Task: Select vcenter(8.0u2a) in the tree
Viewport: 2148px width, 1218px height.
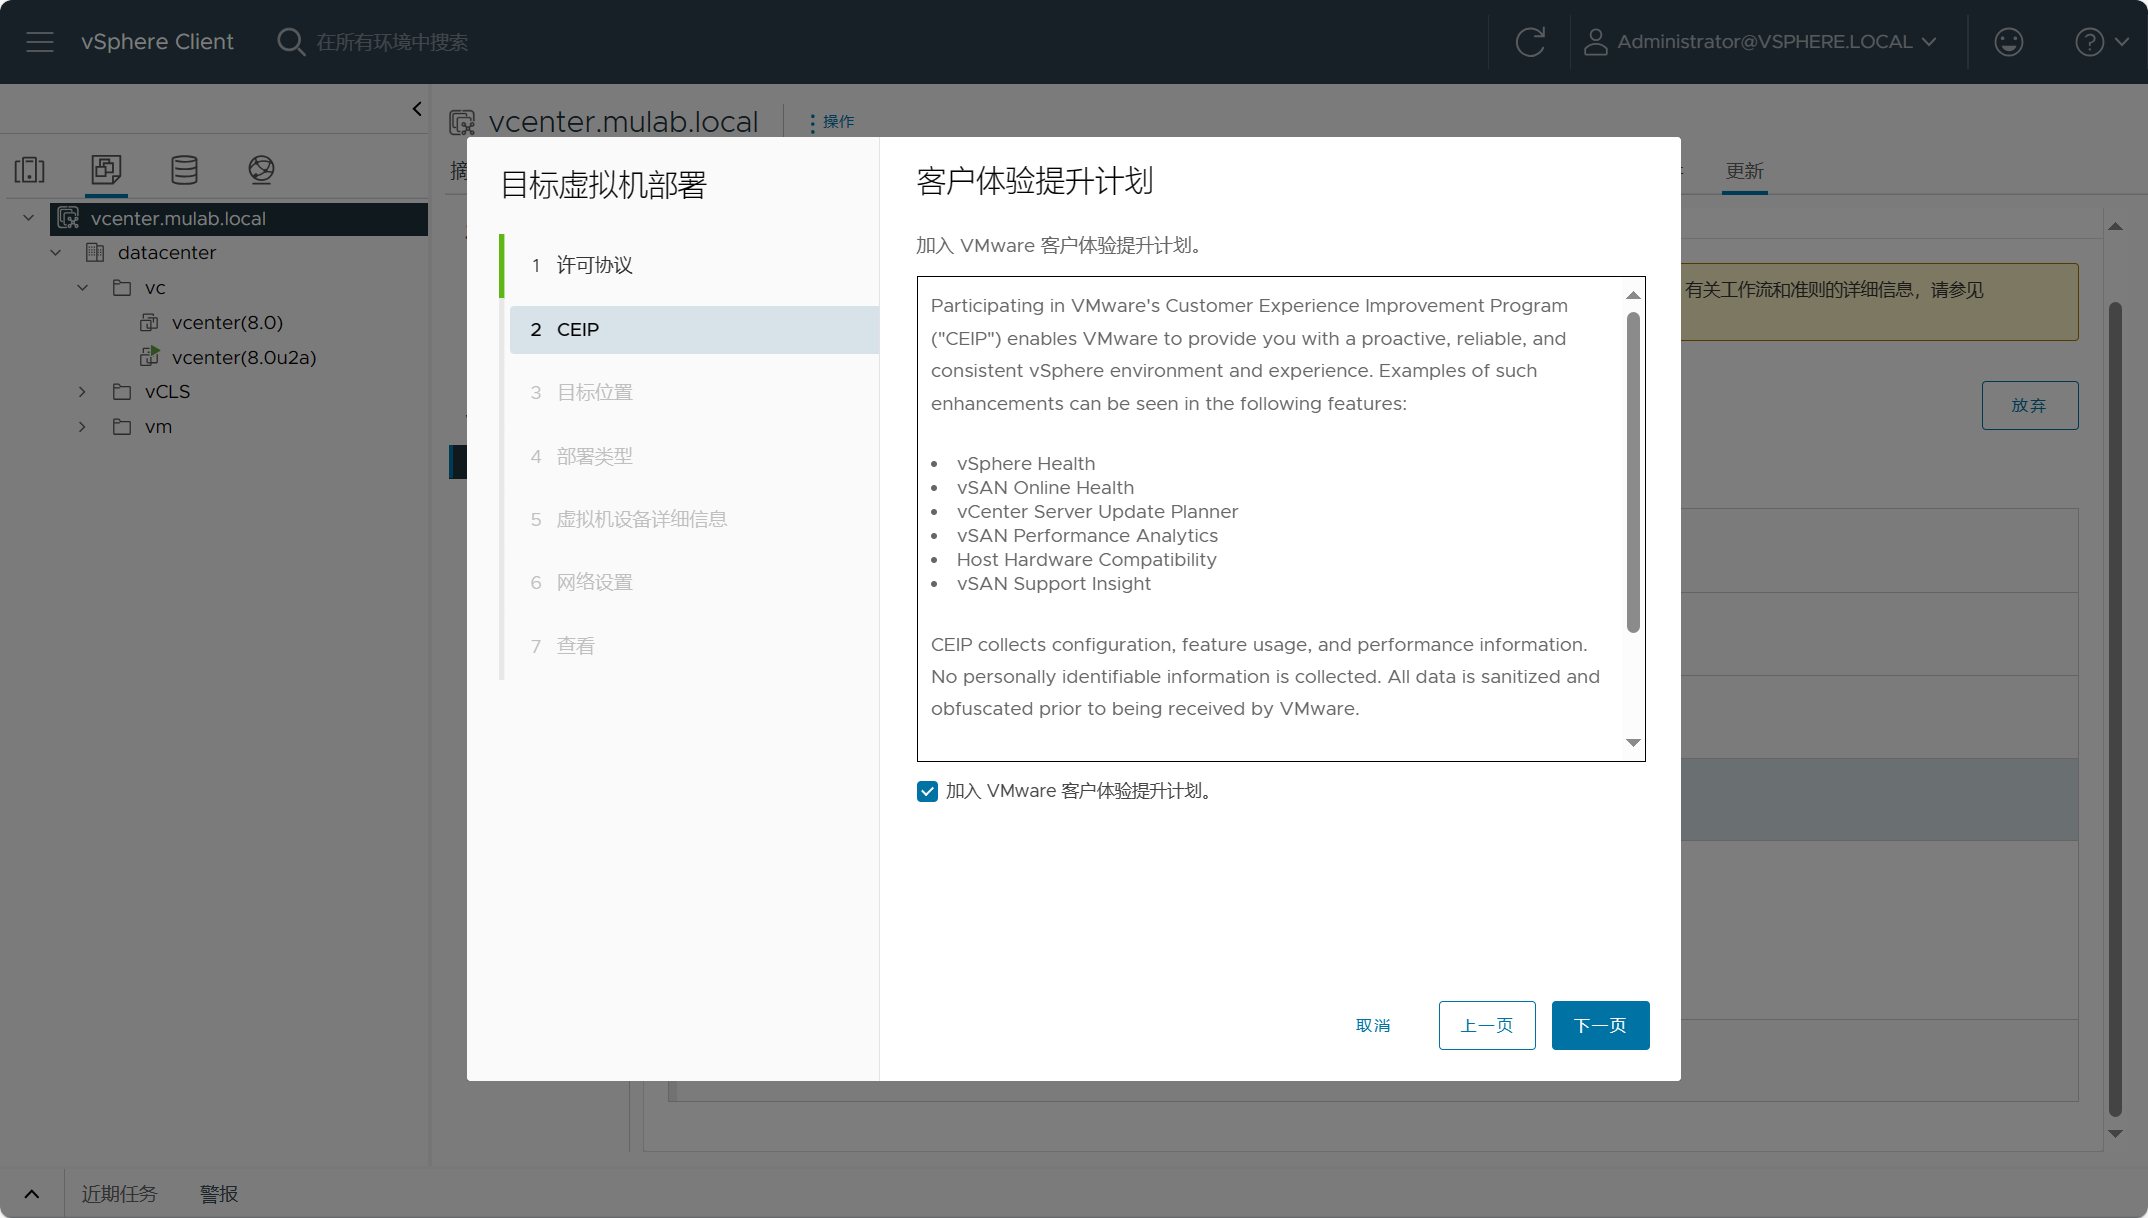Action: 244,357
